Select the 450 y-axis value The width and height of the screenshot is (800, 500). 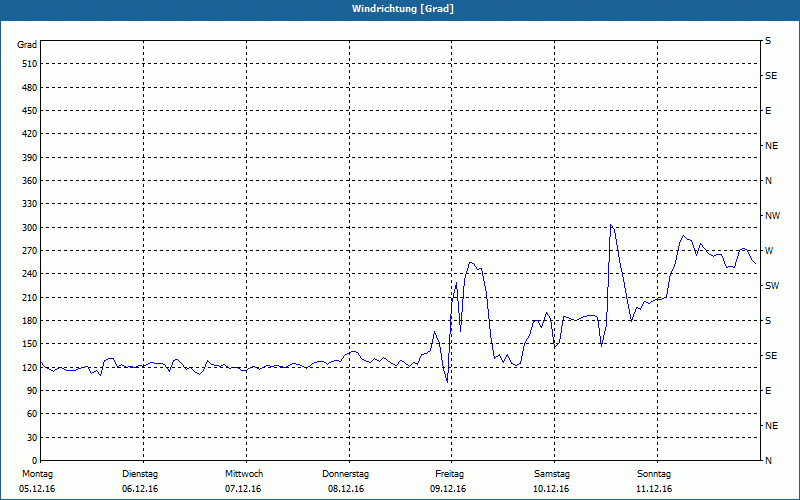coord(30,111)
